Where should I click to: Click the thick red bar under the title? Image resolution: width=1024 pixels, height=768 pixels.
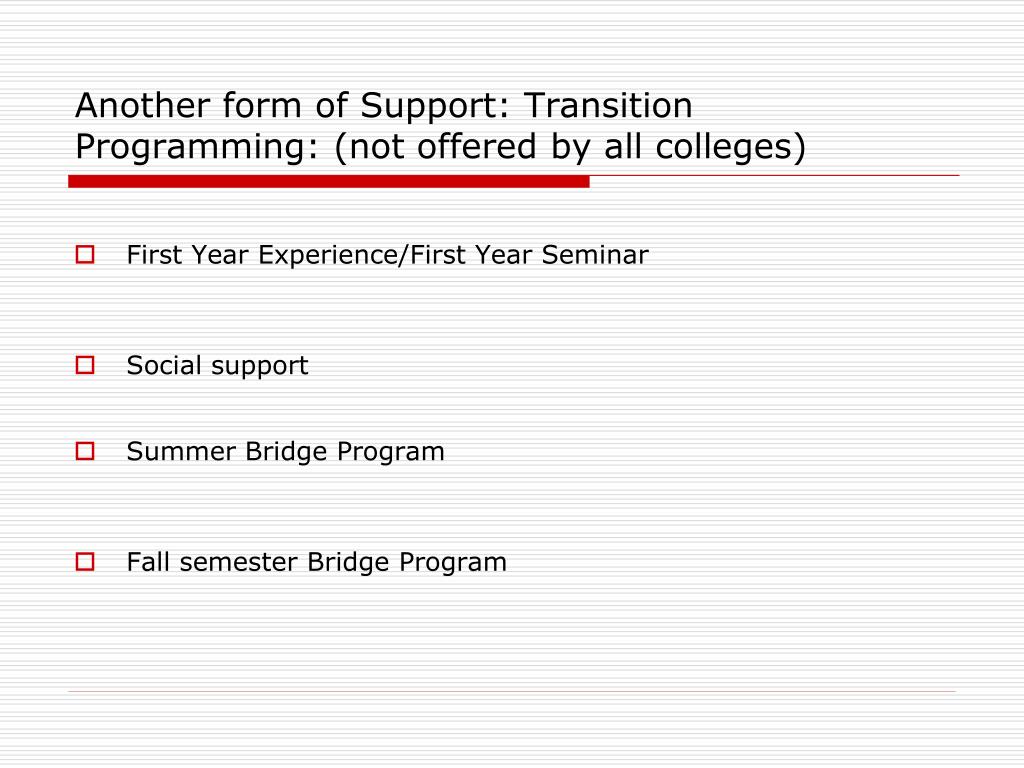click(328, 181)
